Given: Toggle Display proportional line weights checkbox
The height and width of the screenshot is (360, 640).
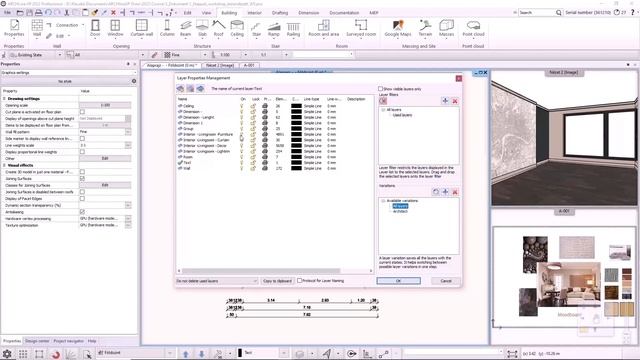Looking at the screenshot, I should (x=82, y=152).
